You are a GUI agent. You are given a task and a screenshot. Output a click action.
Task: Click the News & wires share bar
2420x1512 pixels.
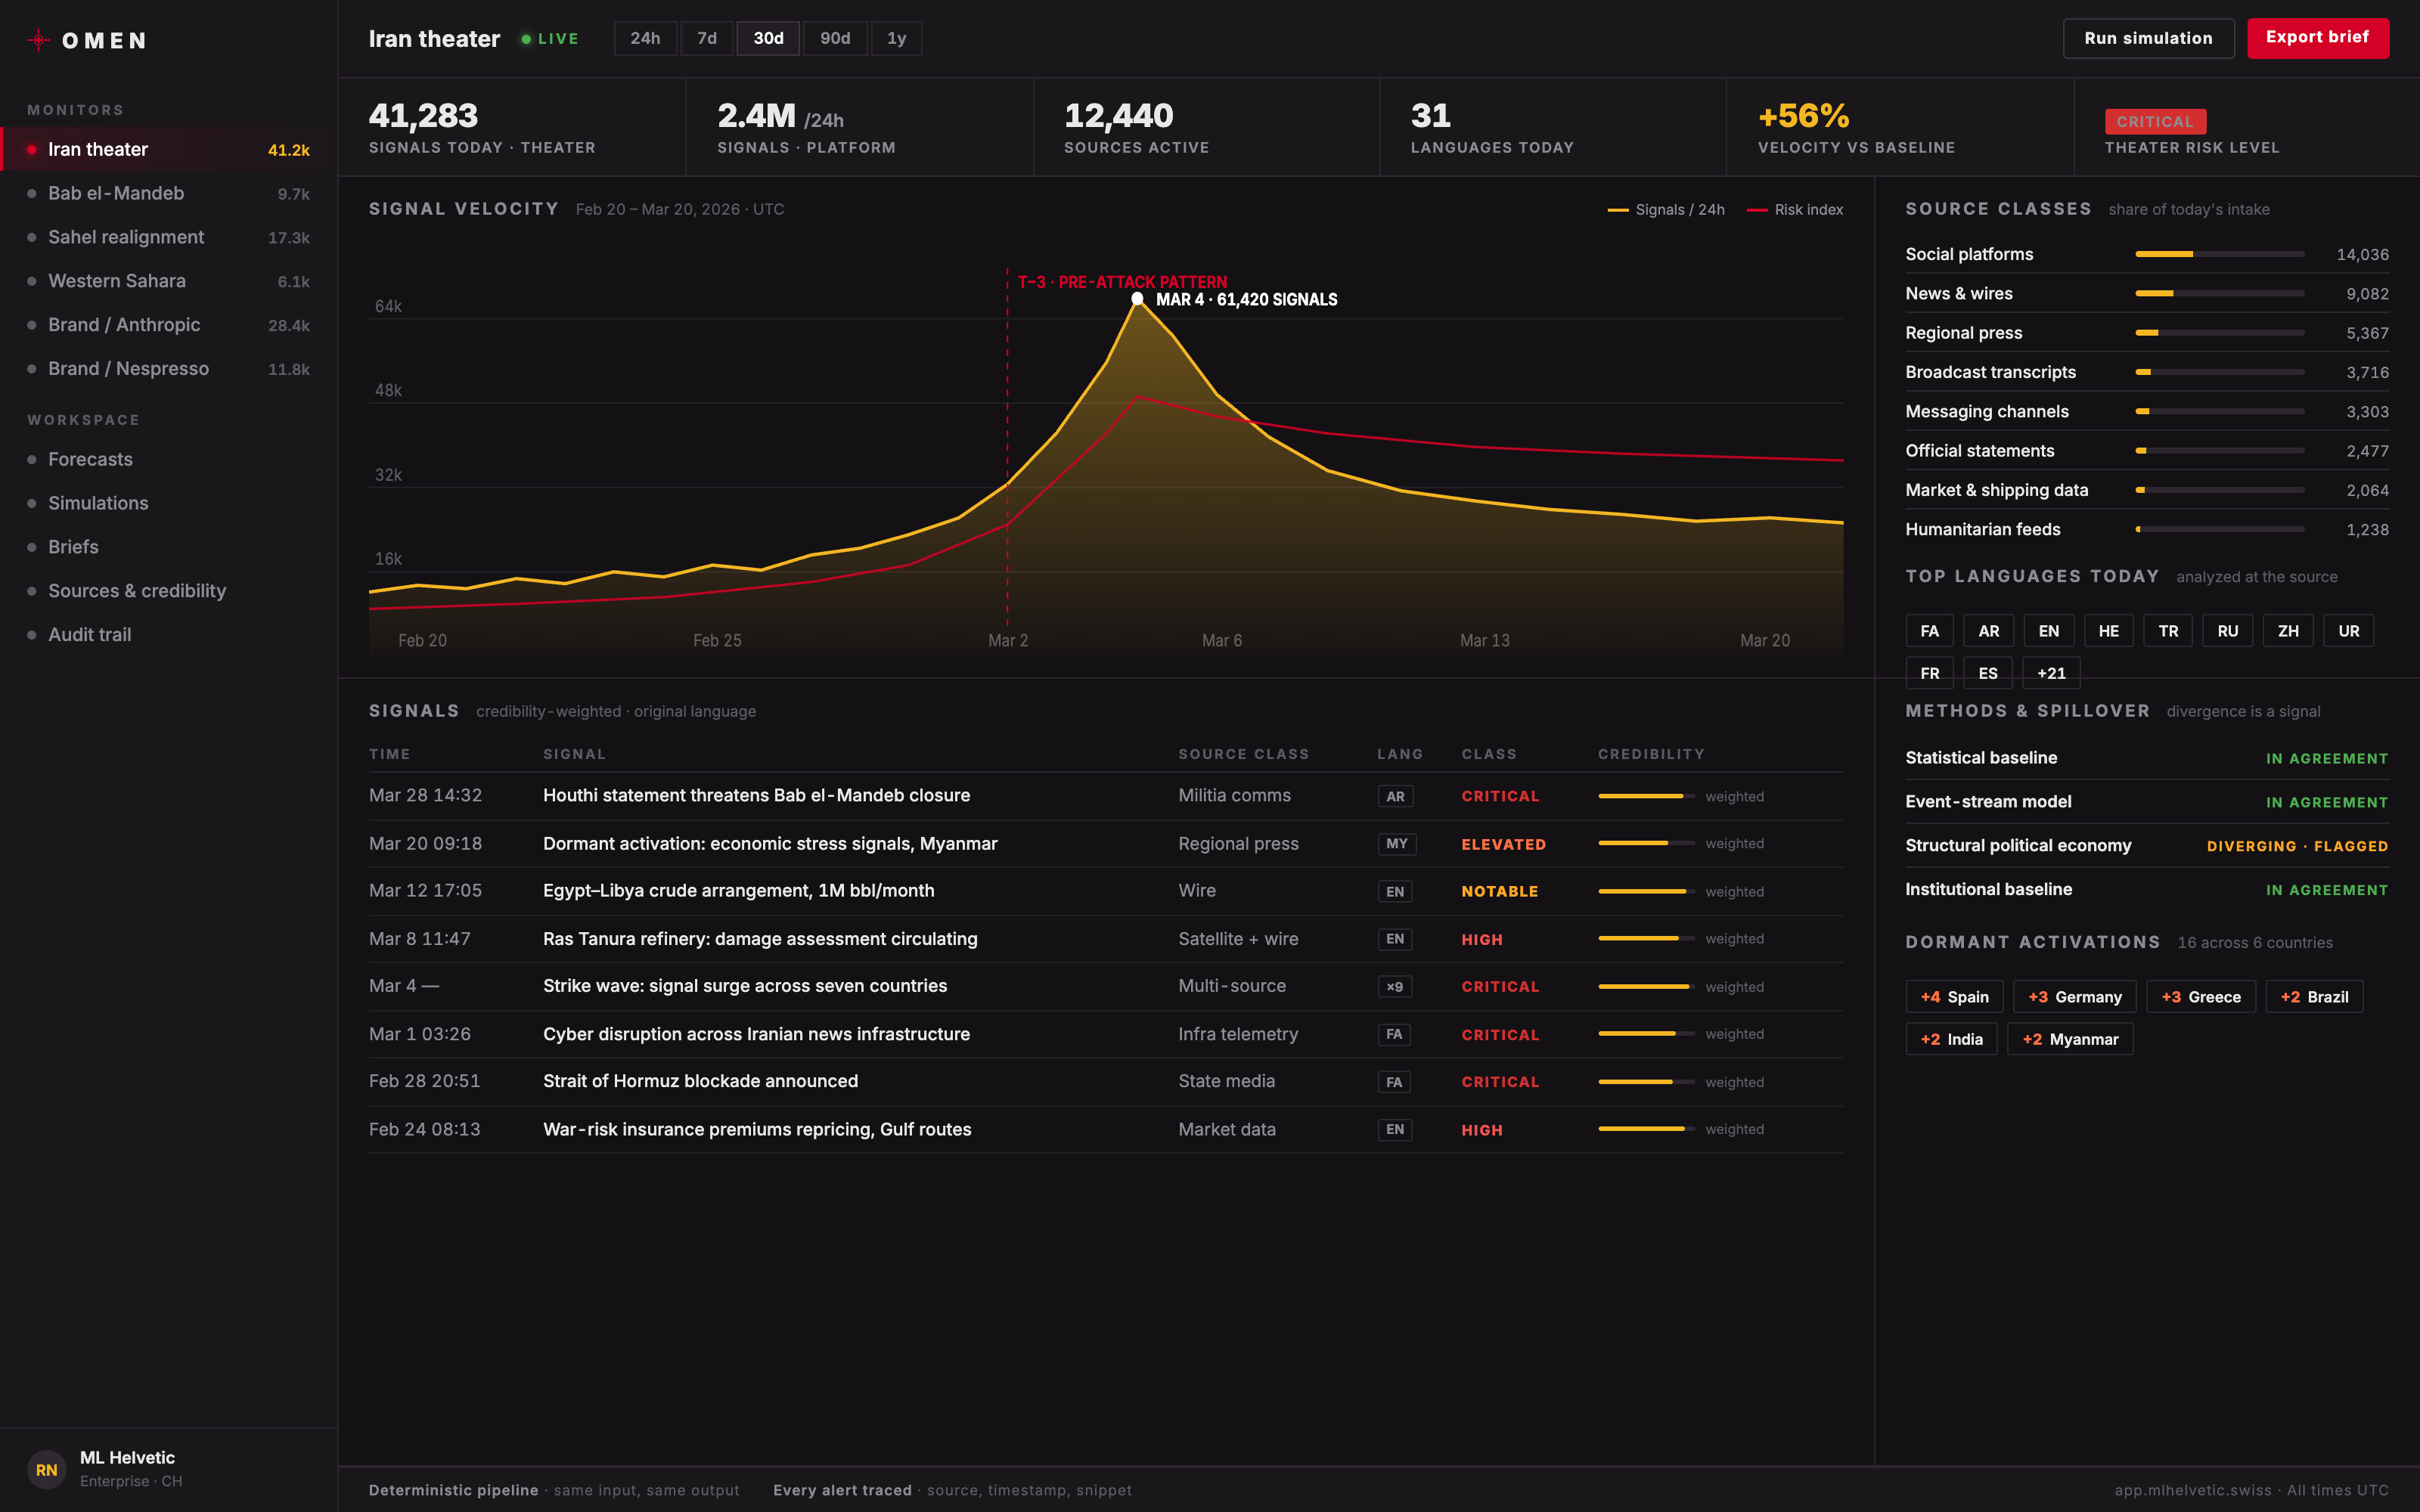point(2220,293)
